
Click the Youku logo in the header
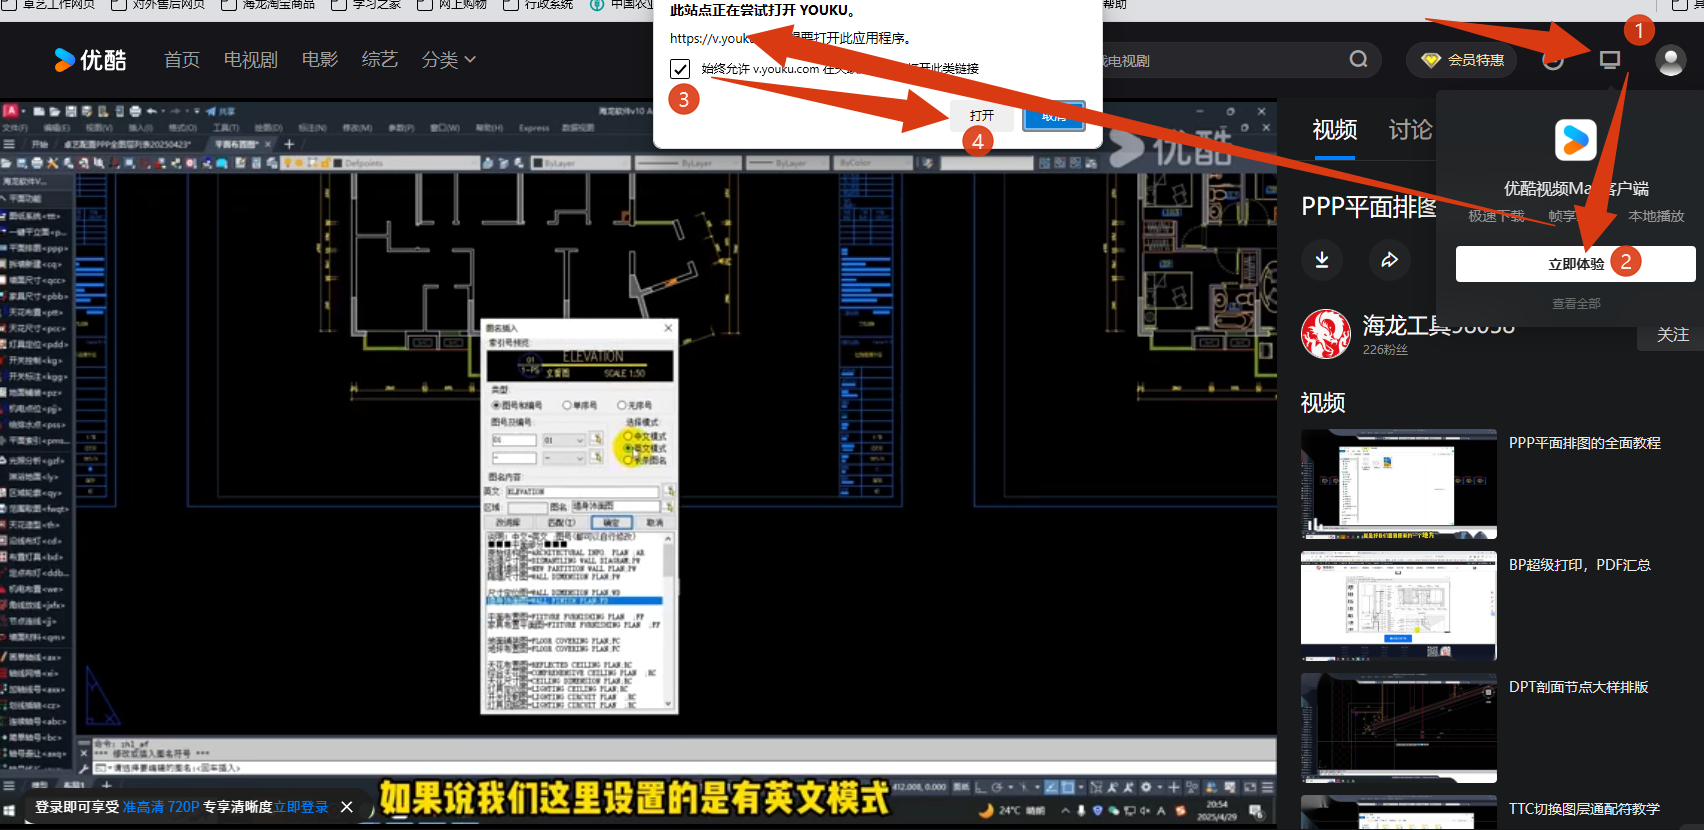pos(90,60)
